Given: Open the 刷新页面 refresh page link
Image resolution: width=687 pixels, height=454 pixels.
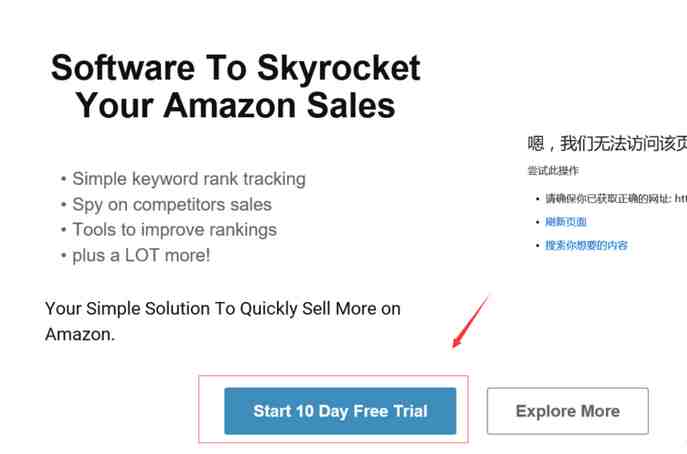Looking at the screenshot, I should tap(566, 222).
